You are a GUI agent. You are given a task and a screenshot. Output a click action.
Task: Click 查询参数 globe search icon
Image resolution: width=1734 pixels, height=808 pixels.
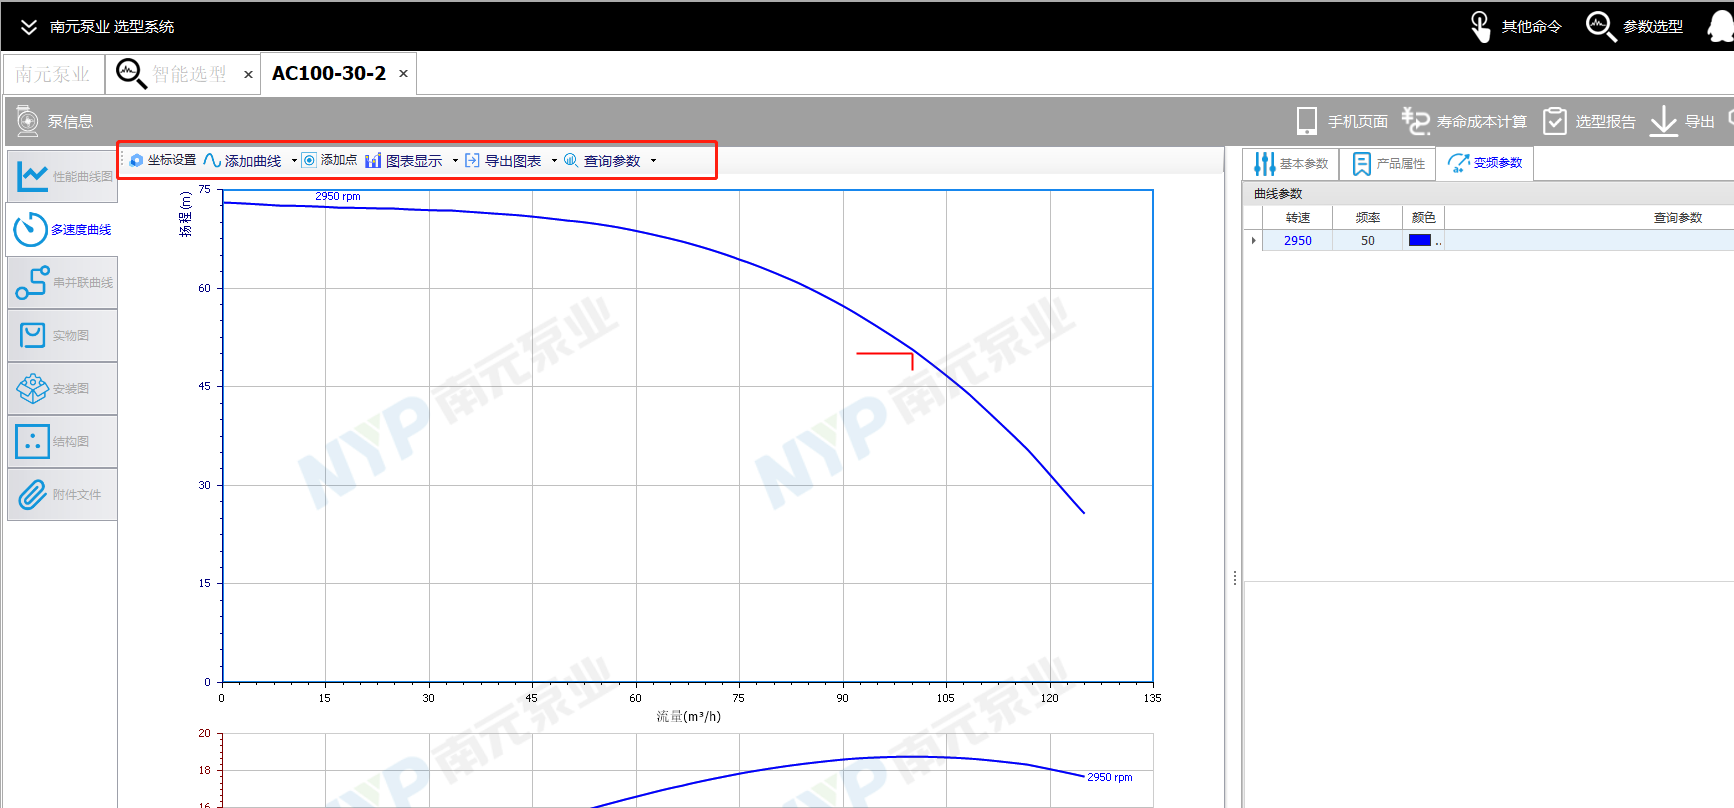point(571,160)
